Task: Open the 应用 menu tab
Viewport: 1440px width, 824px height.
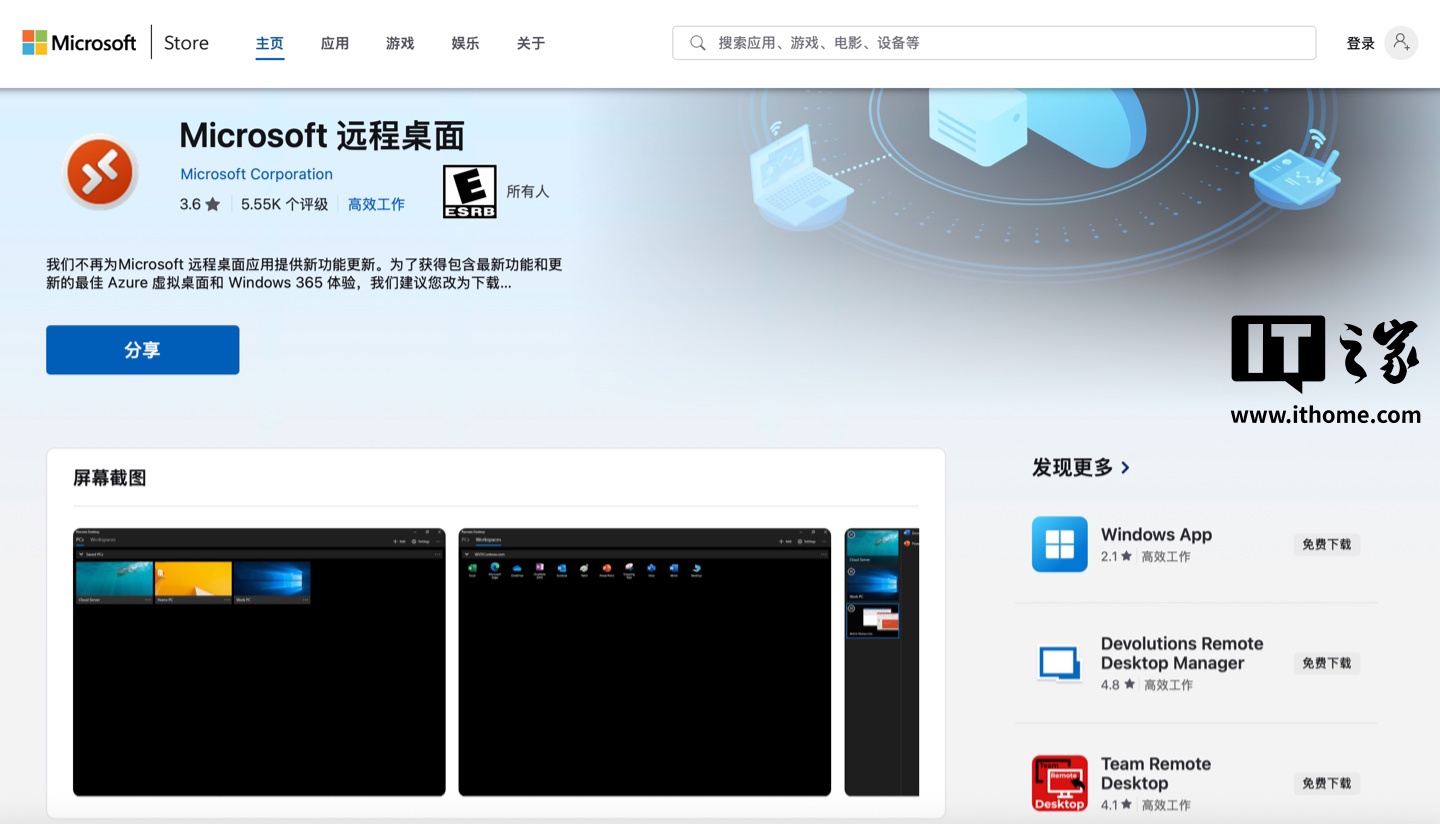Action: [x=335, y=43]
